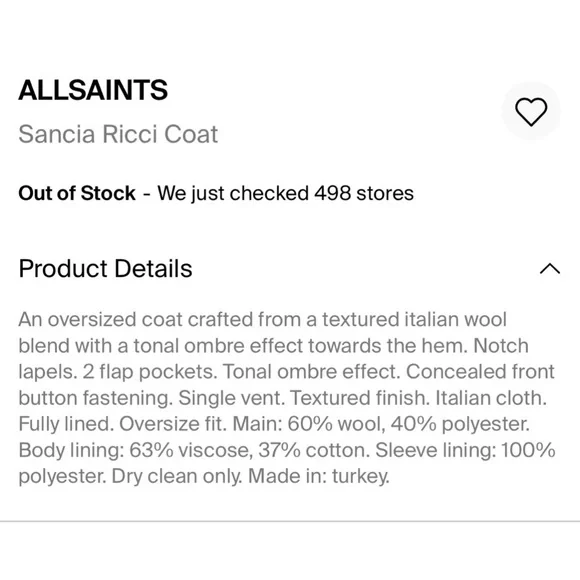Click the 'Notch' lapels text at line end

coord(501,345)
